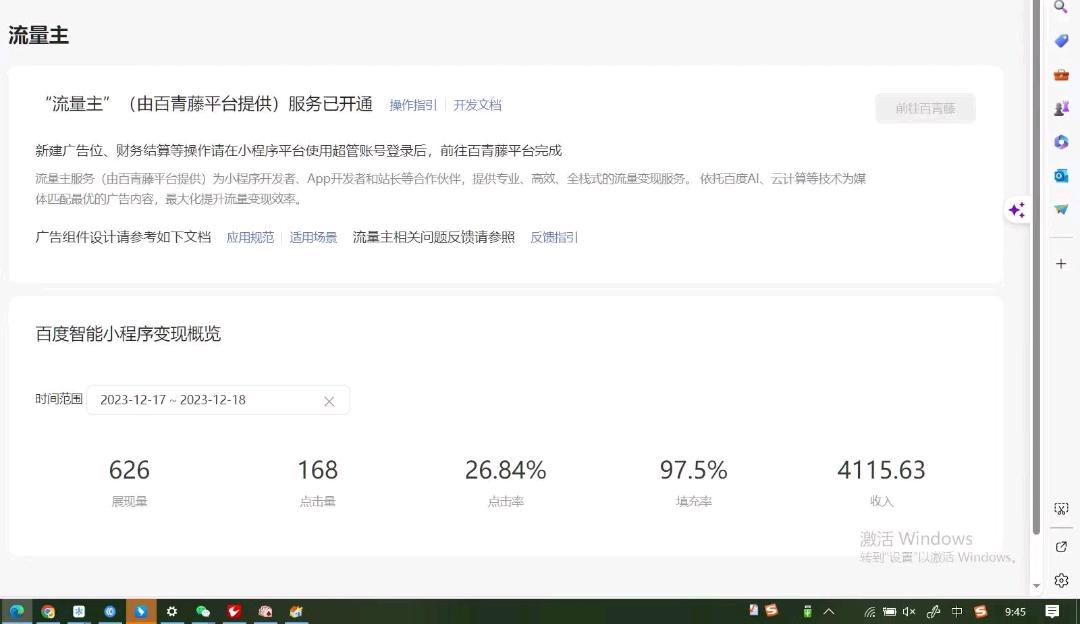The width and height of the screenshot is (1080, 624).
Task: Click the 97.5% 填充率 value
Action: (x=694, y=470)
